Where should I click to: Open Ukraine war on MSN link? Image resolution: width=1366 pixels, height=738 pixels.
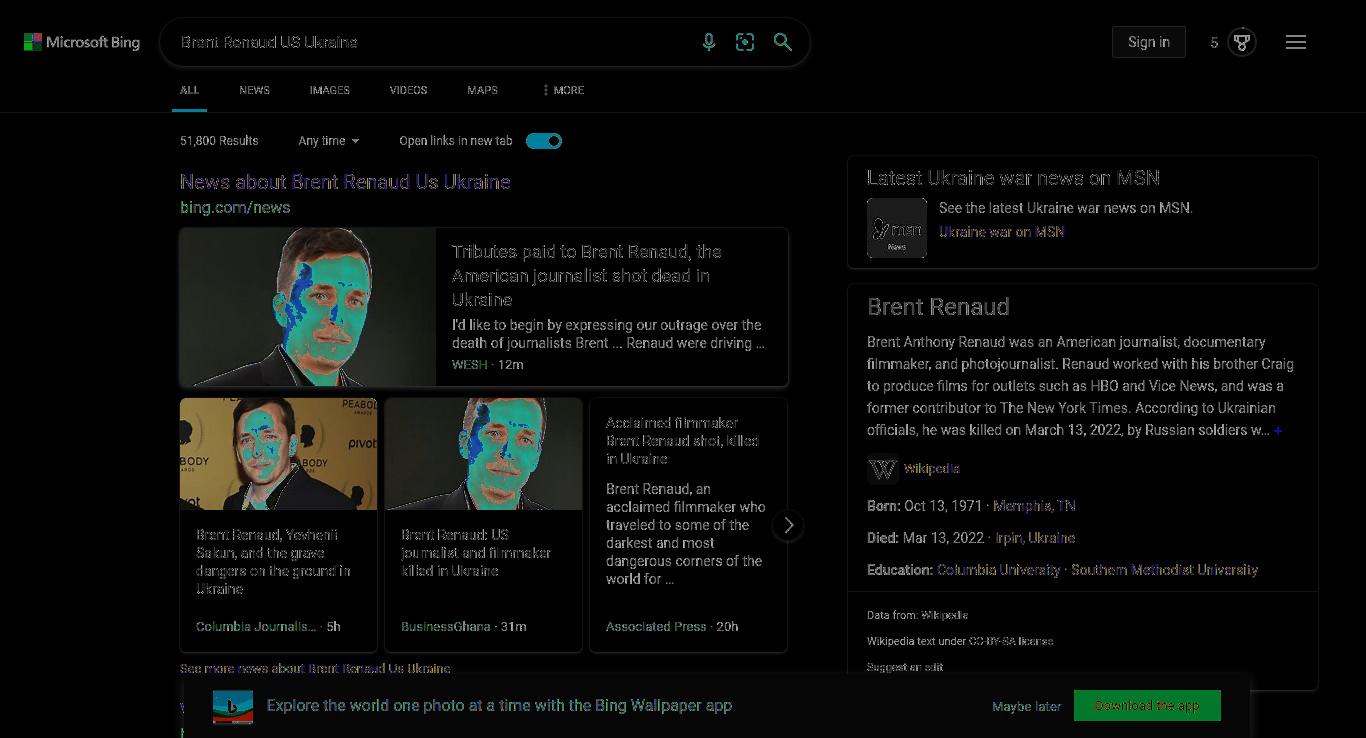click(x=1001, y=232)
